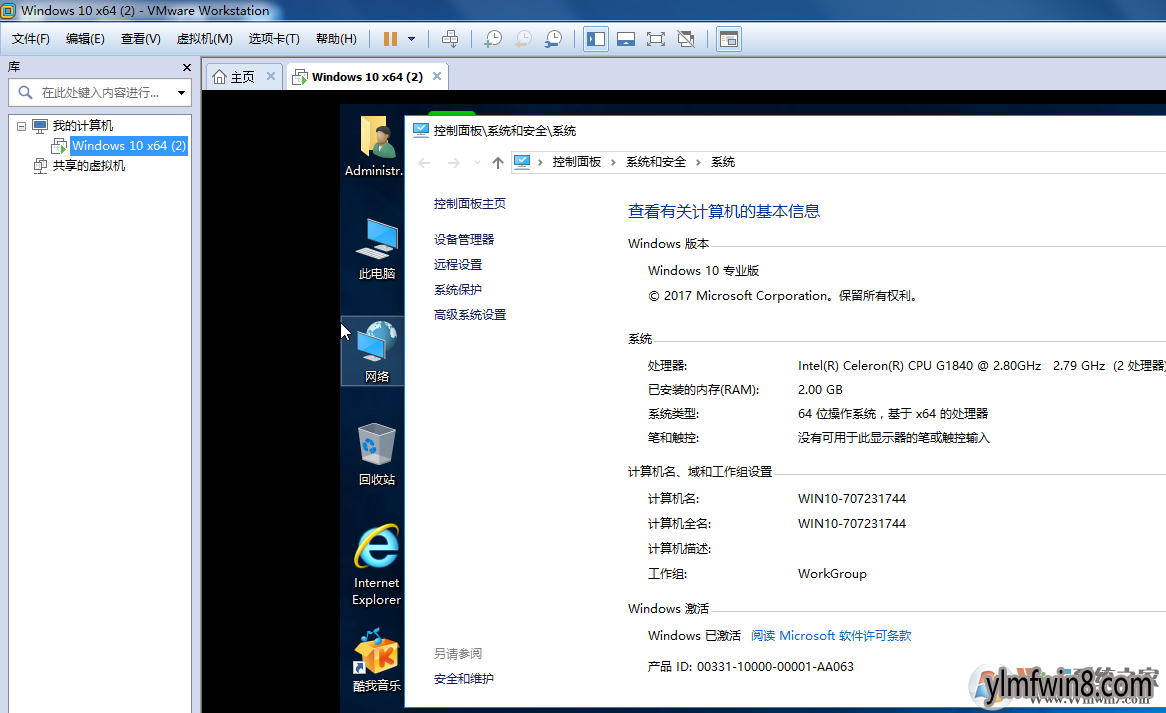Toggle the library sidebar view icon
Screen dimensions: 1166x713
coord(596,39)
